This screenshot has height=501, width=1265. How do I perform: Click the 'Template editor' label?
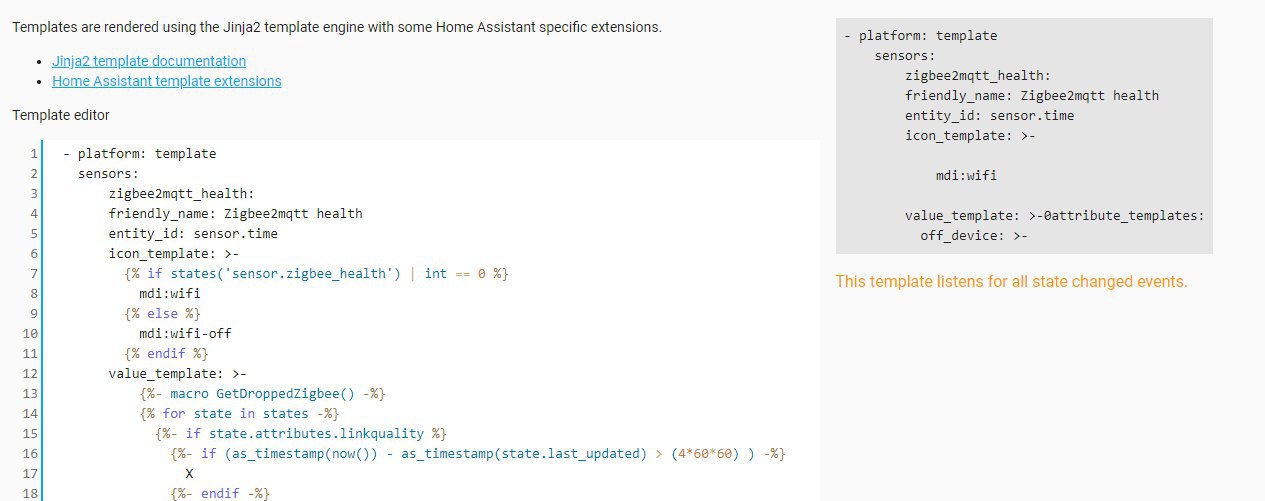61,115
